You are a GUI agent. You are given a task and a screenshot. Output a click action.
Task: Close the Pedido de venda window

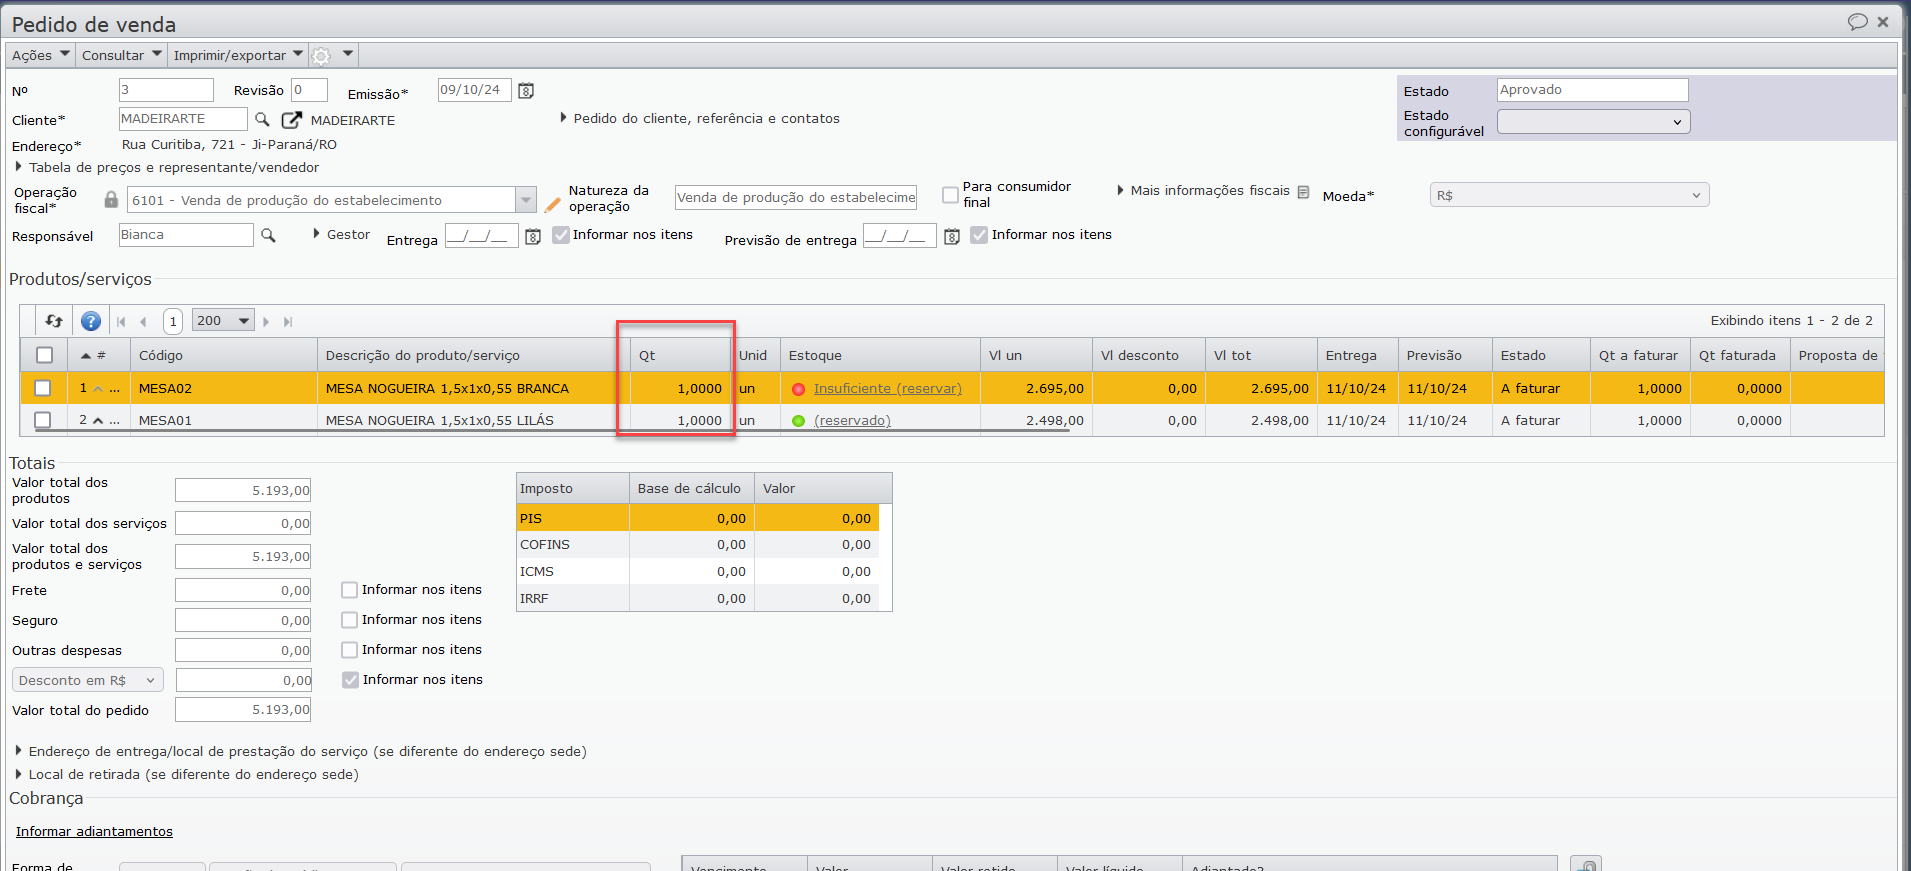click(1883, 22)
